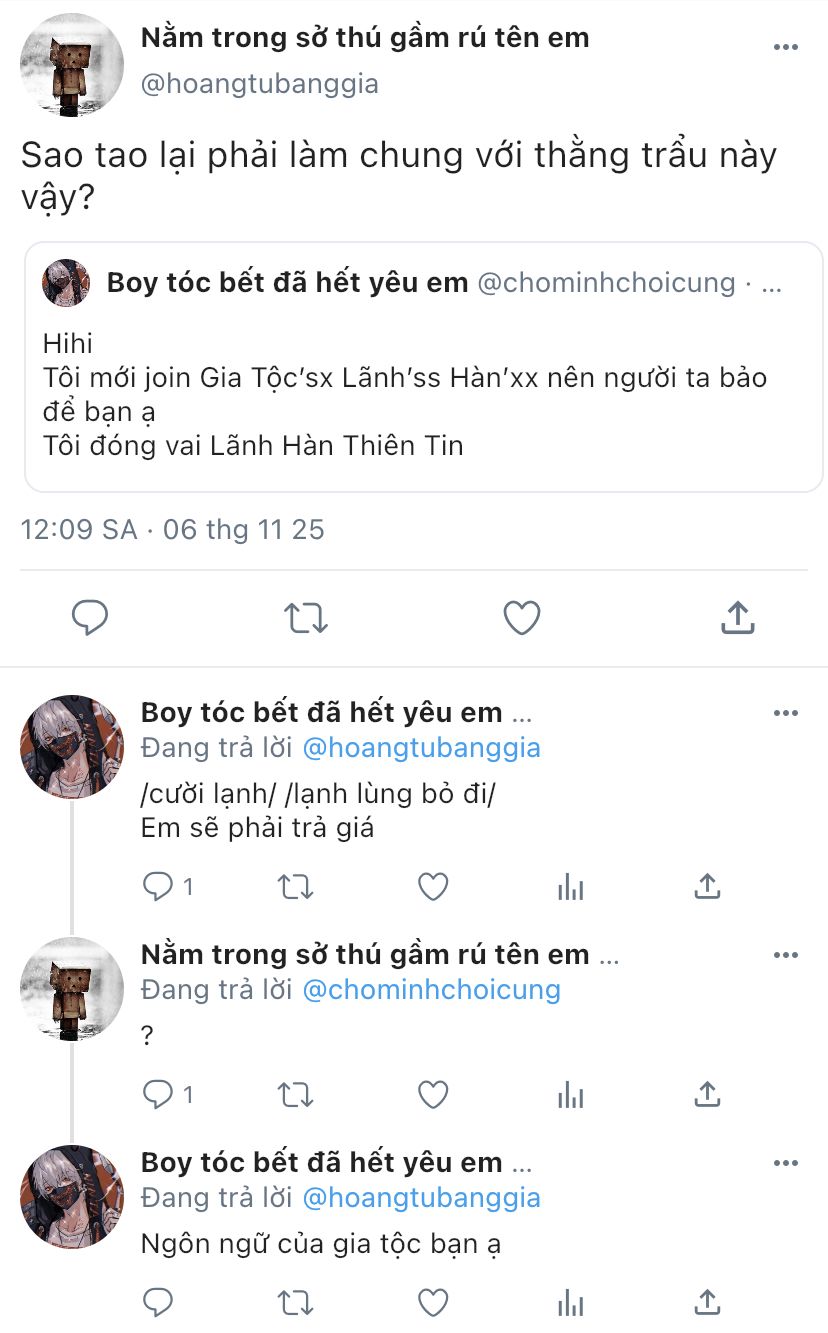Share the main tweet
Image resolution: width=828 pixels, height=1333 pixels.
(737, 618)
